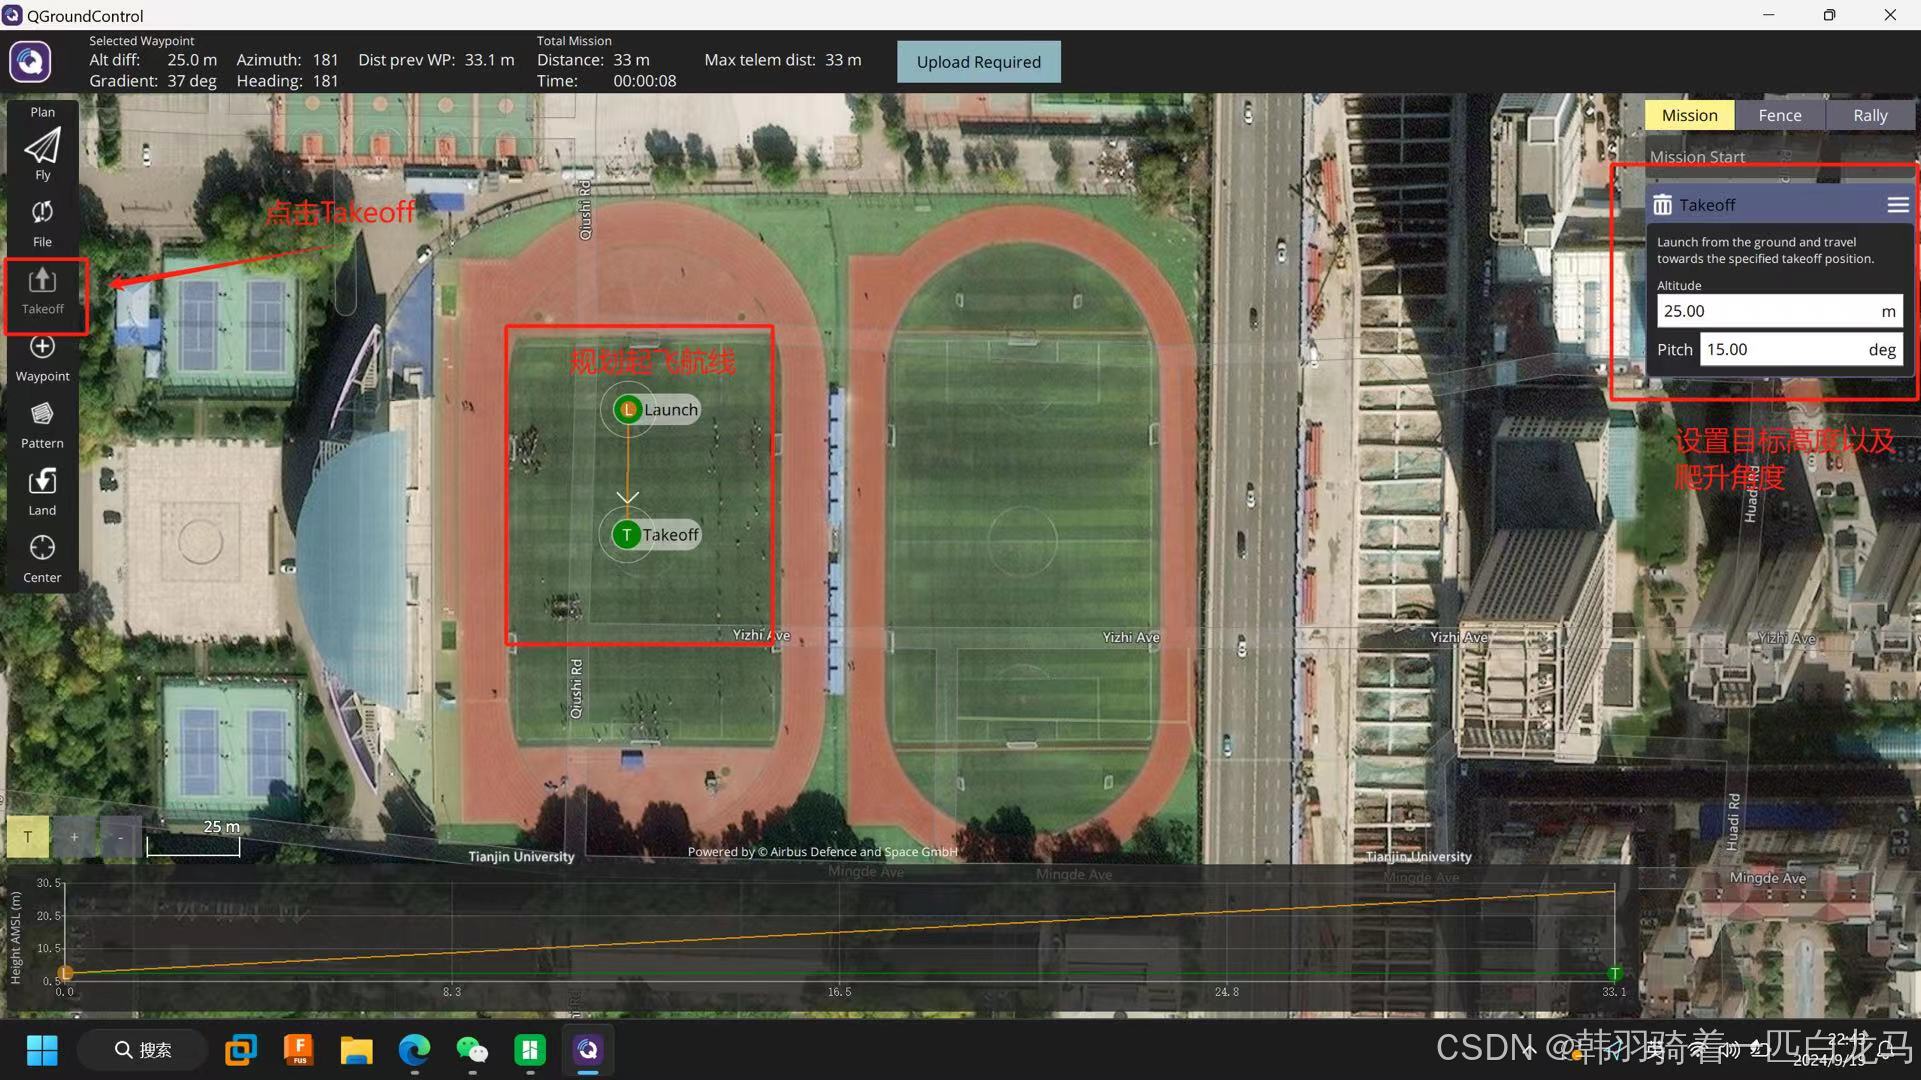Delete Takeoff item with trash icon
This screenshot has height=1080, width=1921.
coord(1662,205)
